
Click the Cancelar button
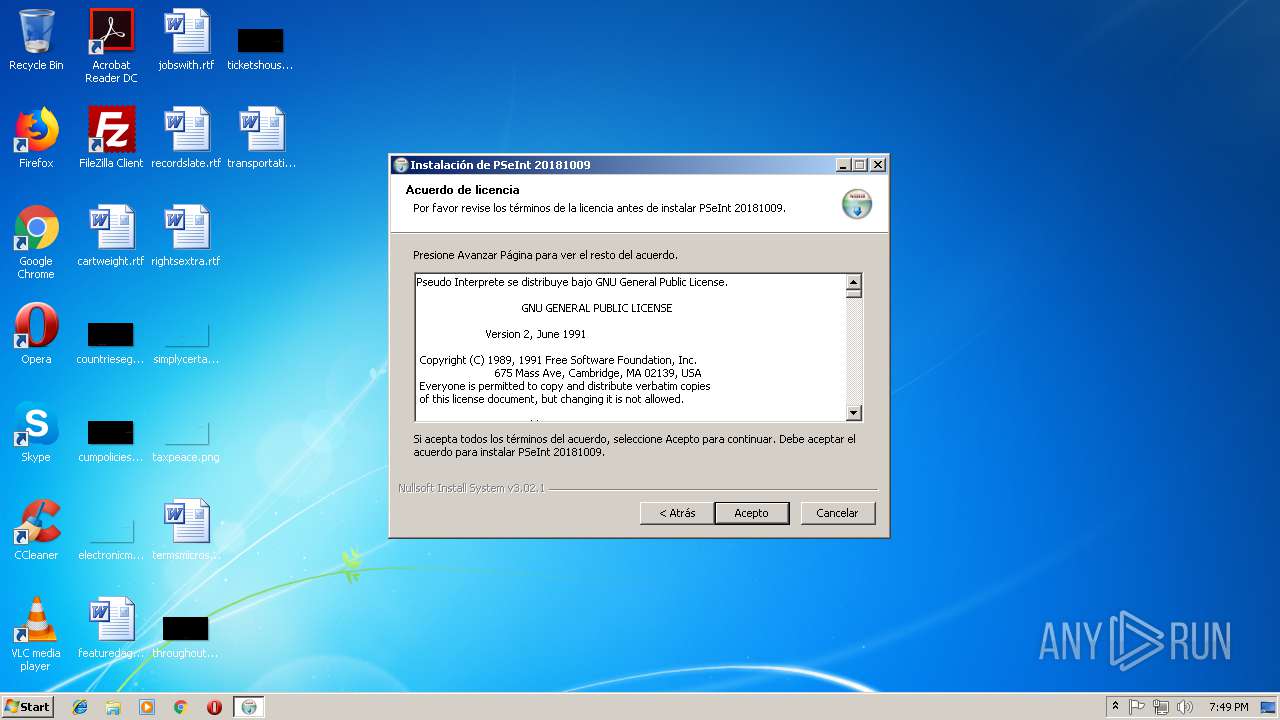point(837,513)
